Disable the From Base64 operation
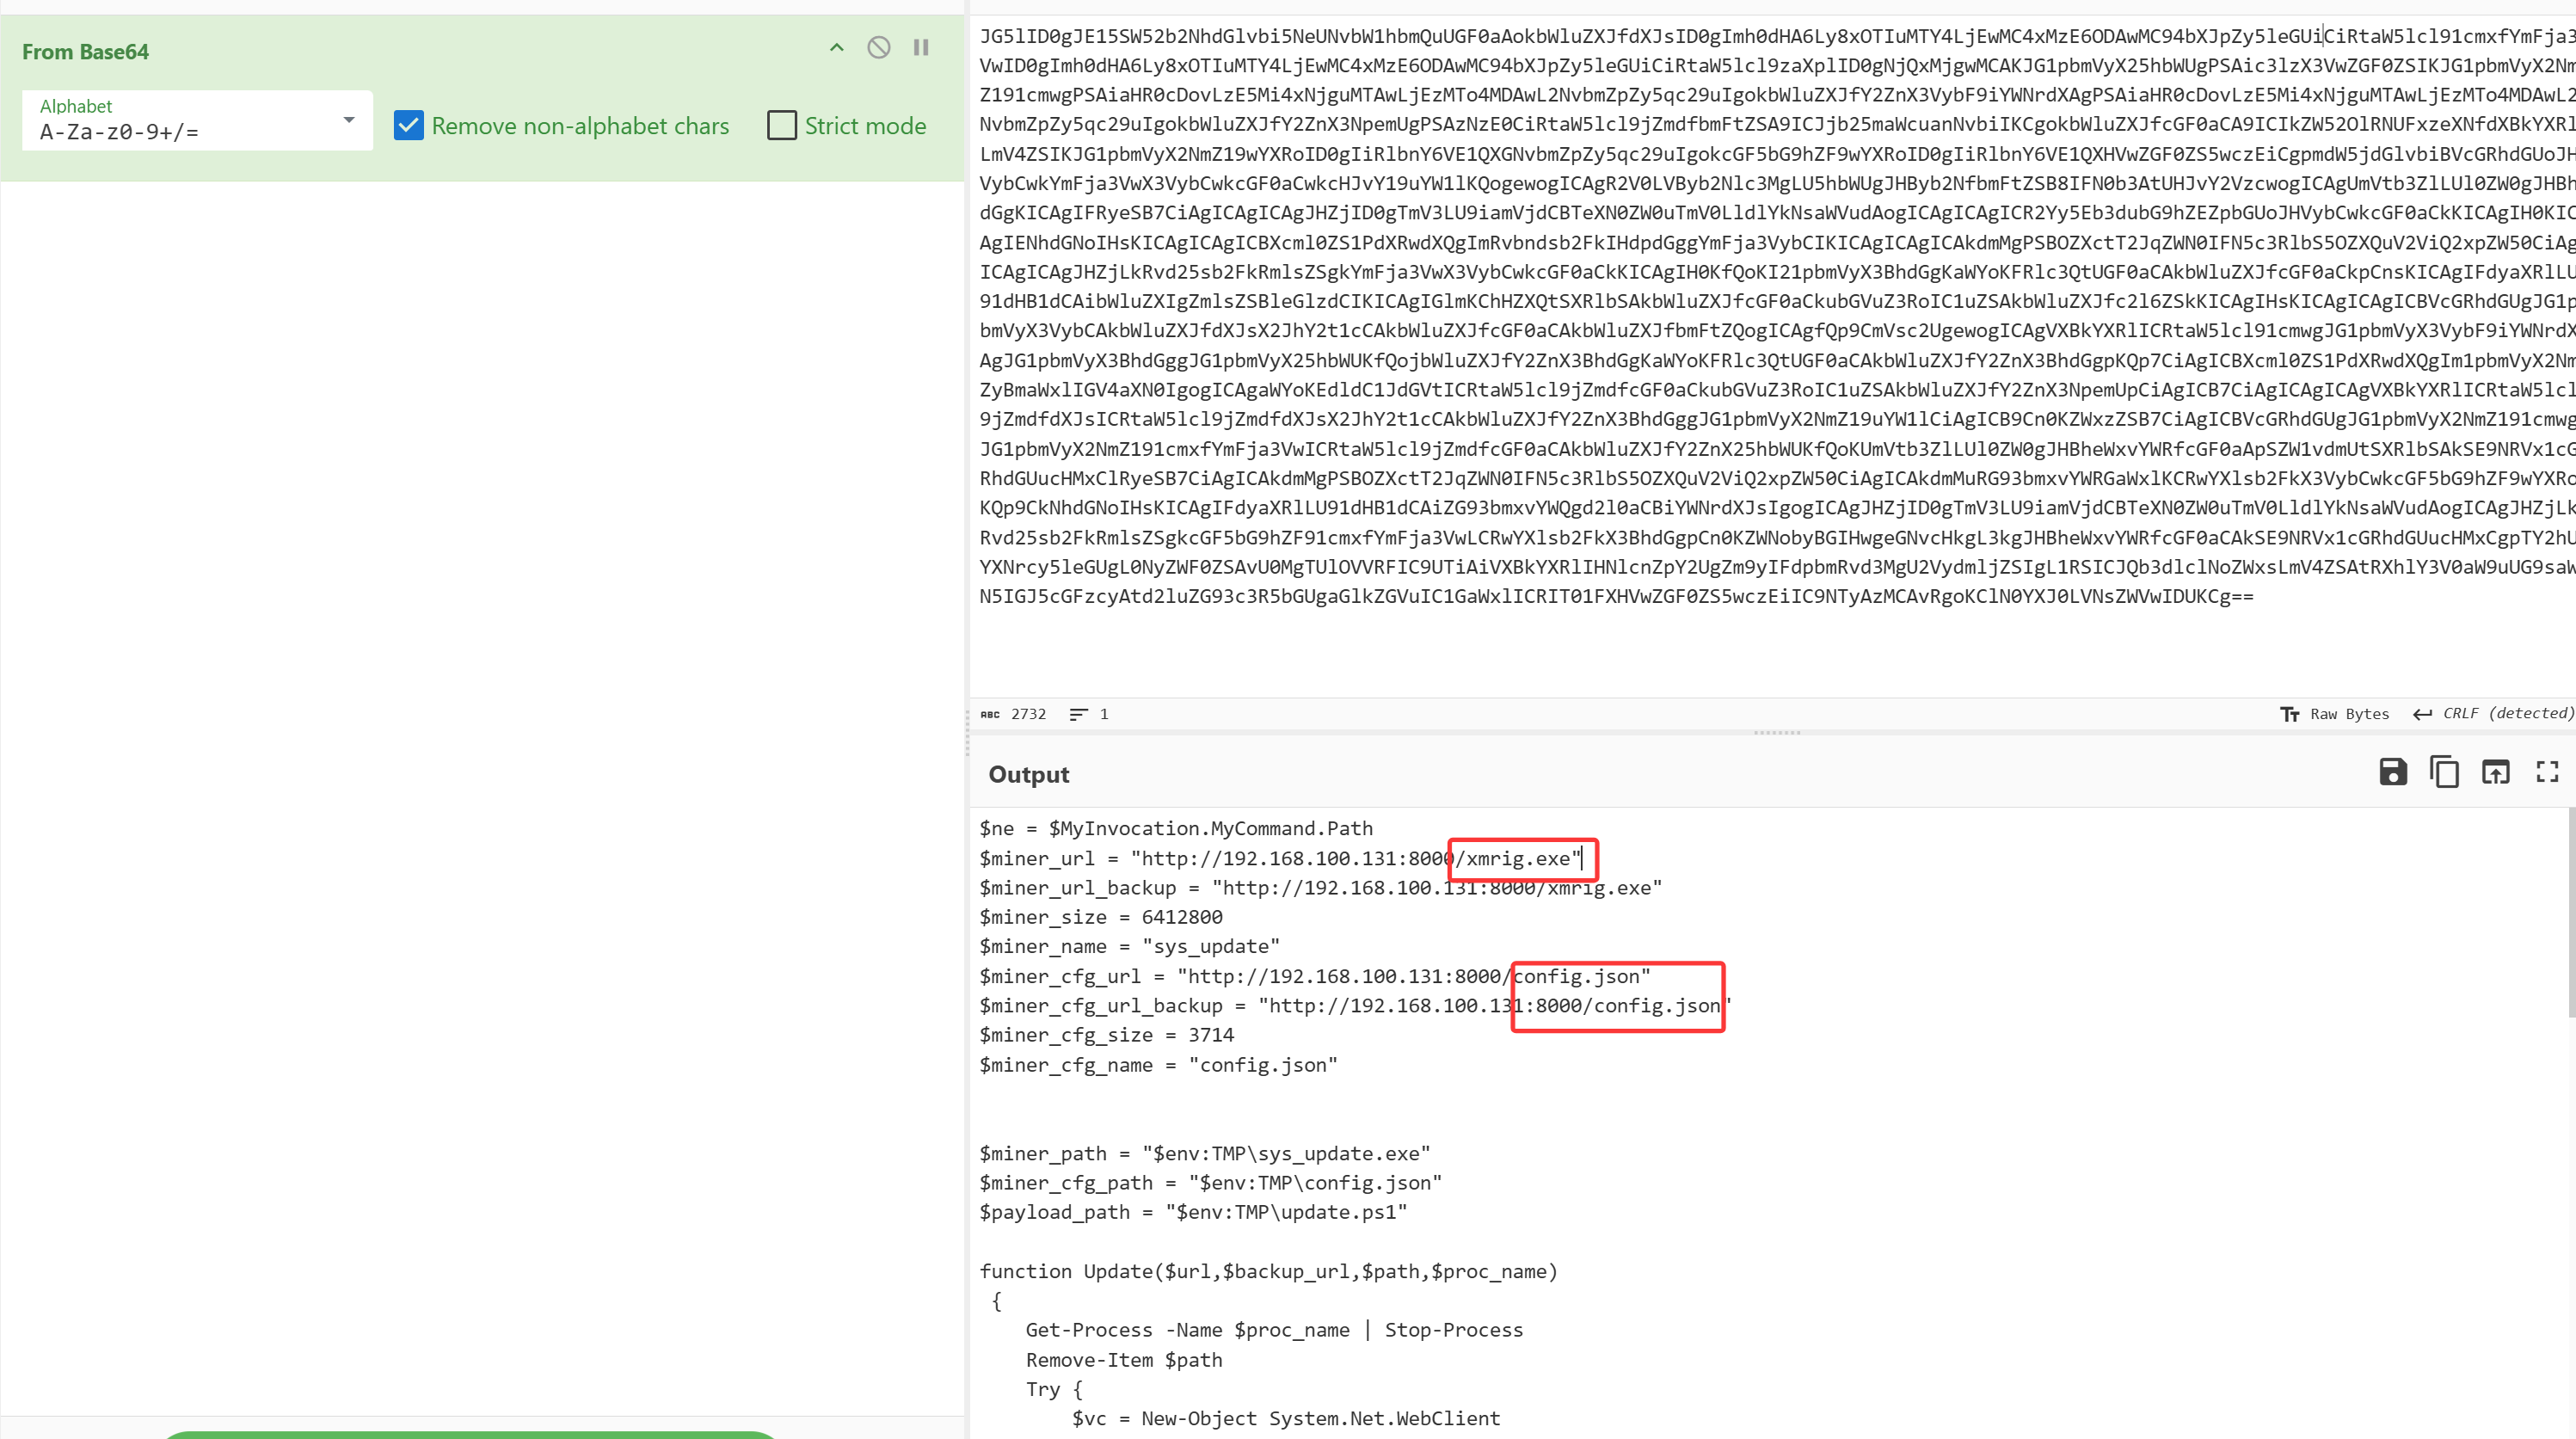Viewport: 2576px width, 1439px height. tap(878, 48)
